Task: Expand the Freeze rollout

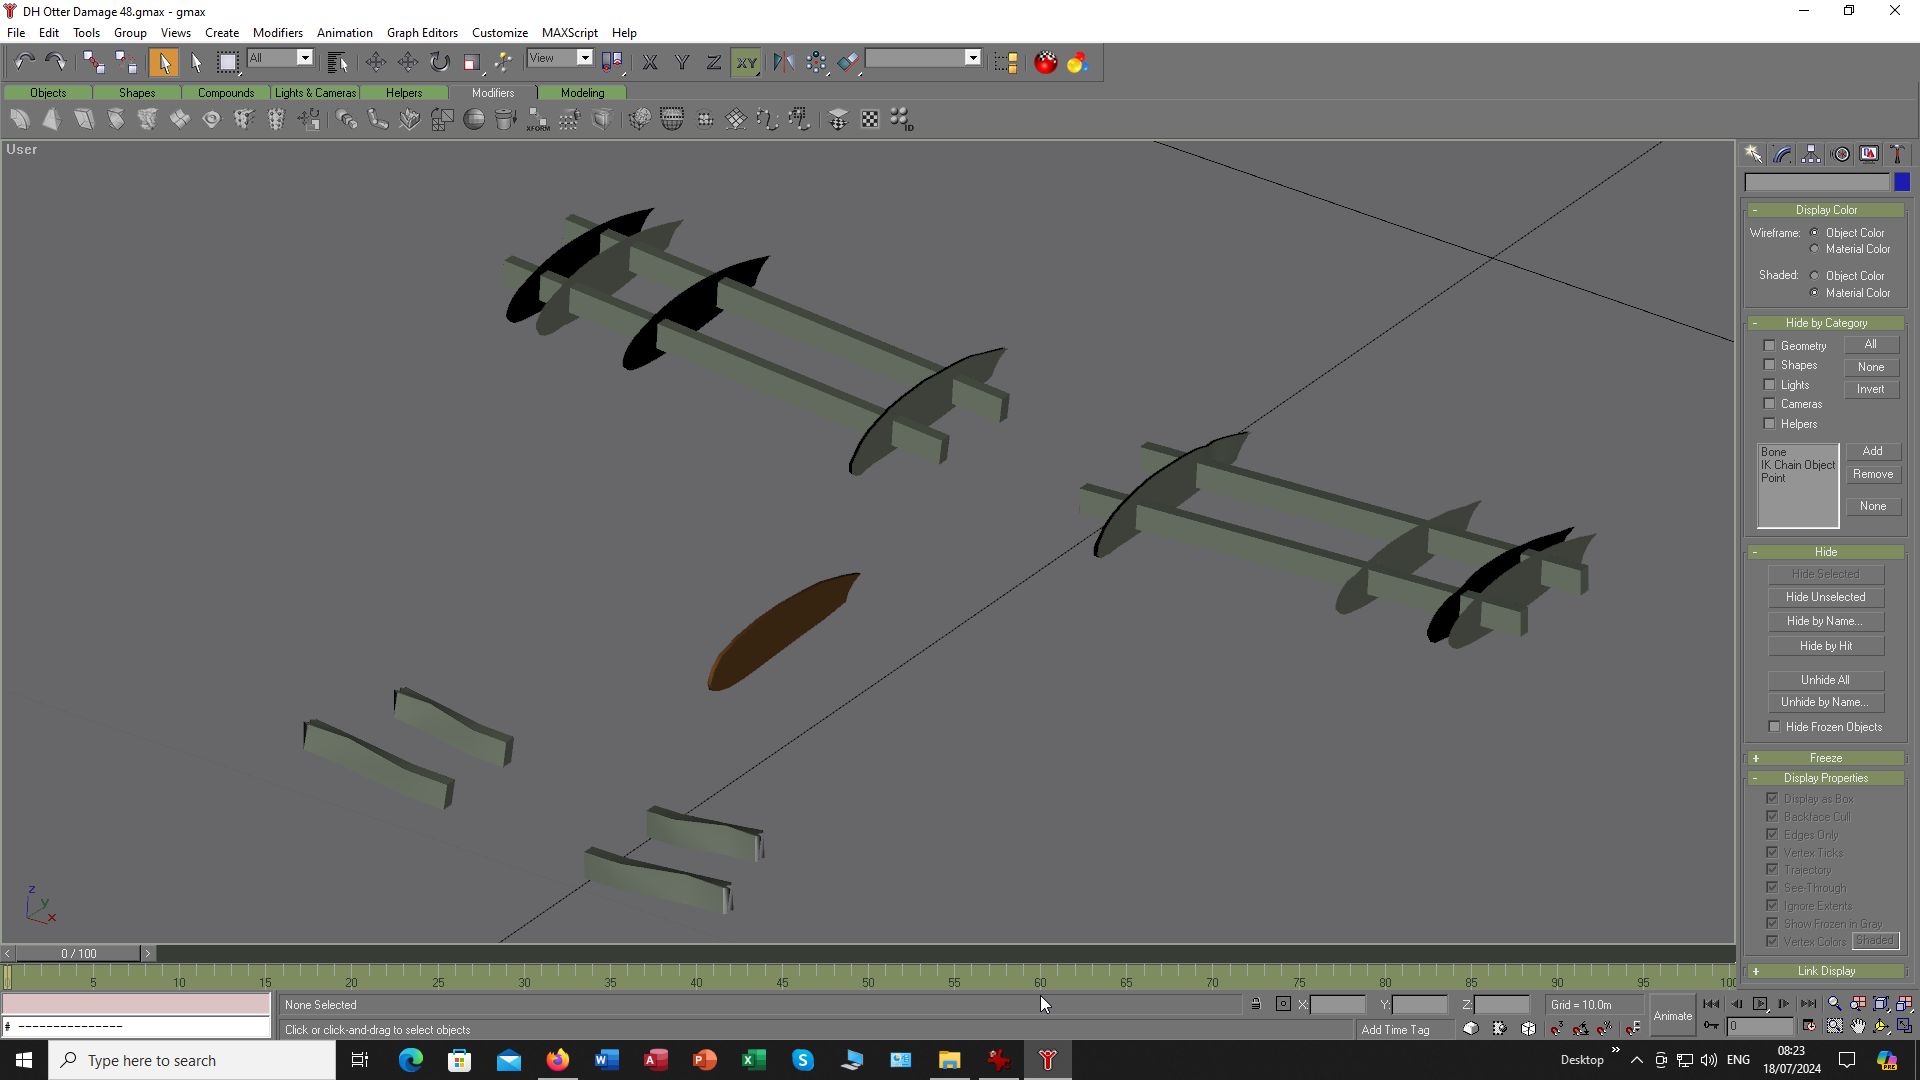Action: point(1825,758)
